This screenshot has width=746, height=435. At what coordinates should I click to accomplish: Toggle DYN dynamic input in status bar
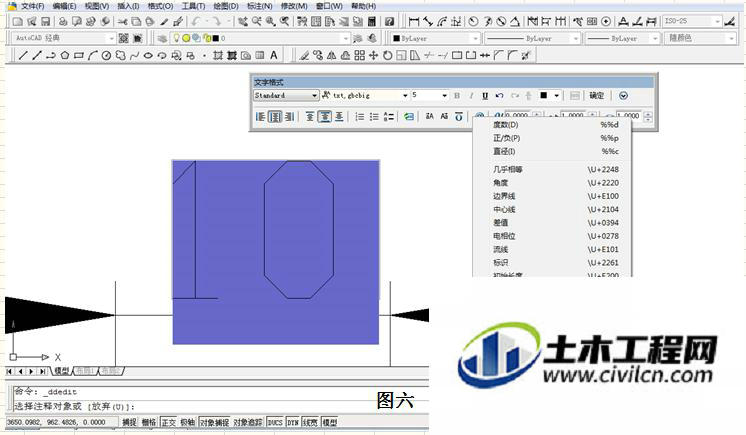pyautogui.click(x=293, y=422)
